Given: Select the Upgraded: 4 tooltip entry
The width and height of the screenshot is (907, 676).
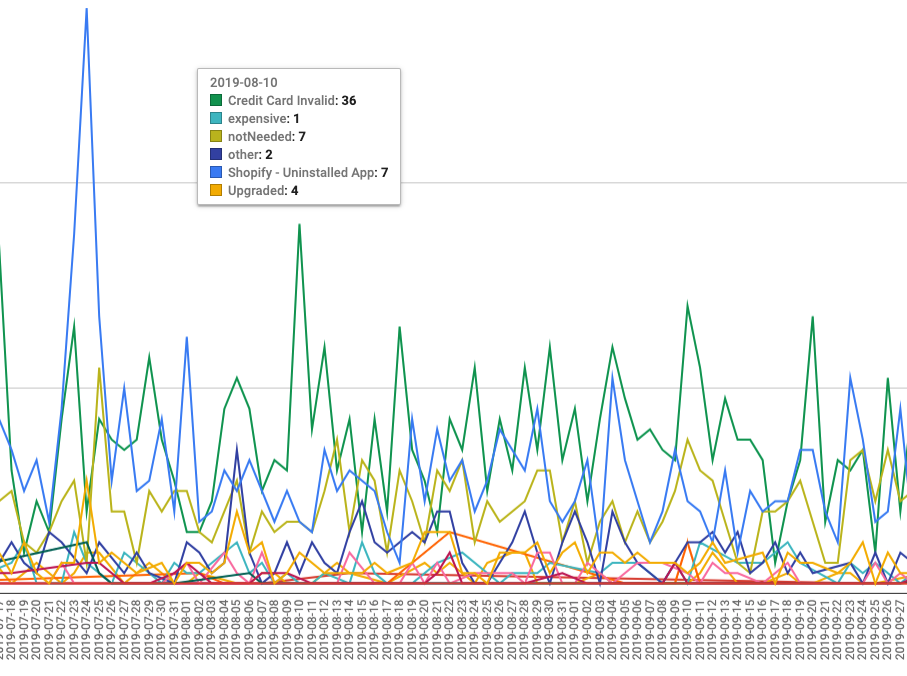Looking at the screenshot, I should point(263,191).
